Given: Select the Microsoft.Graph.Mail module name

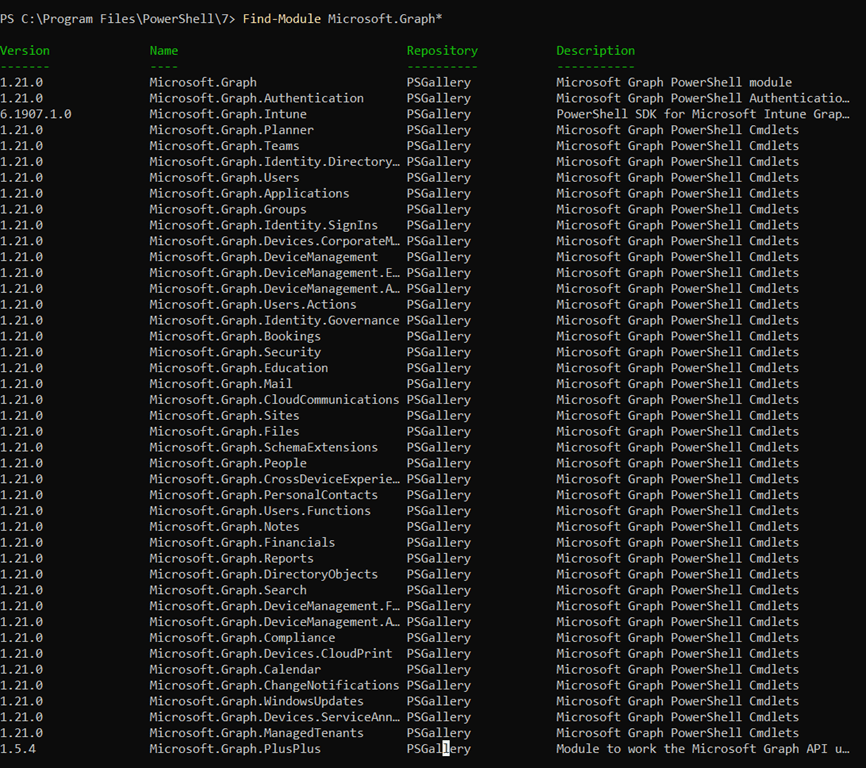Looking at the screenshot, I should coord(220,384).
